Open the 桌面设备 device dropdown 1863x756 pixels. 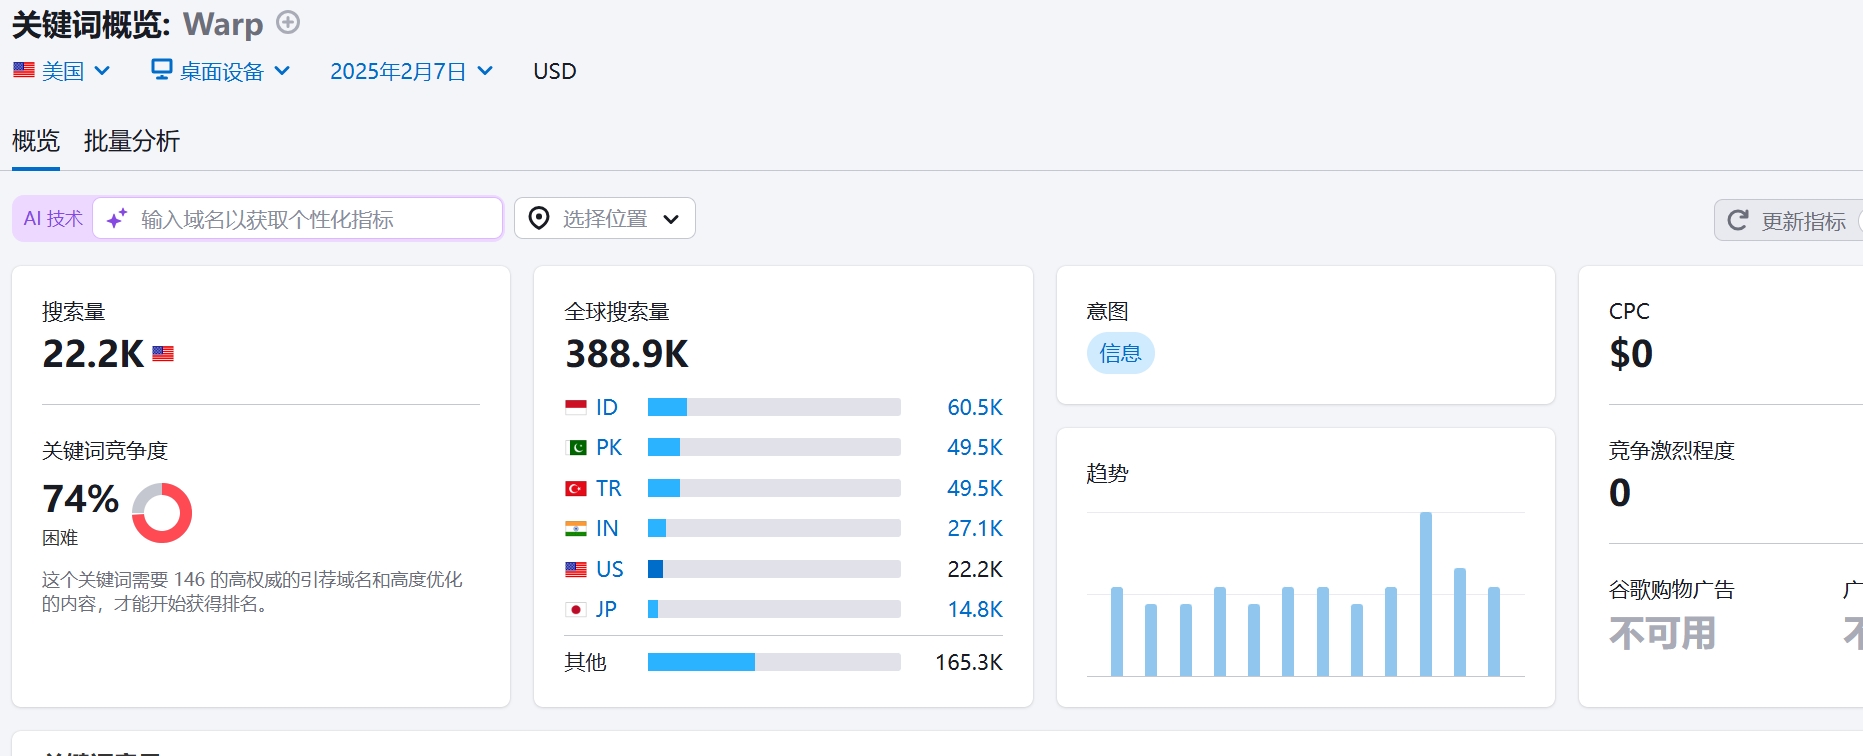coord(221,71)
